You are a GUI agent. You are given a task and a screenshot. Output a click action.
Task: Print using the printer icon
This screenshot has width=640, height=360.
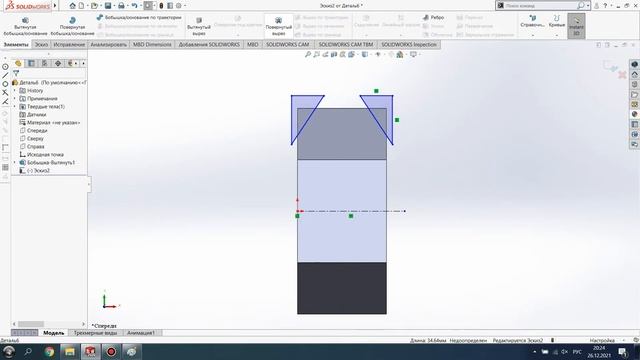(121, 6)
